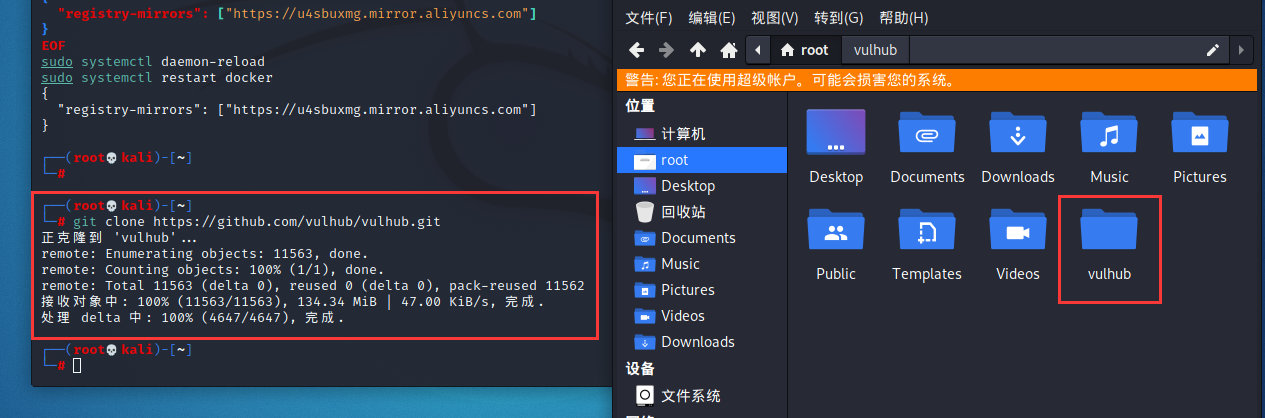Go forward in file manager
Screen dimensions: 1265x418
pyautogui.click(x=666, y=50)
